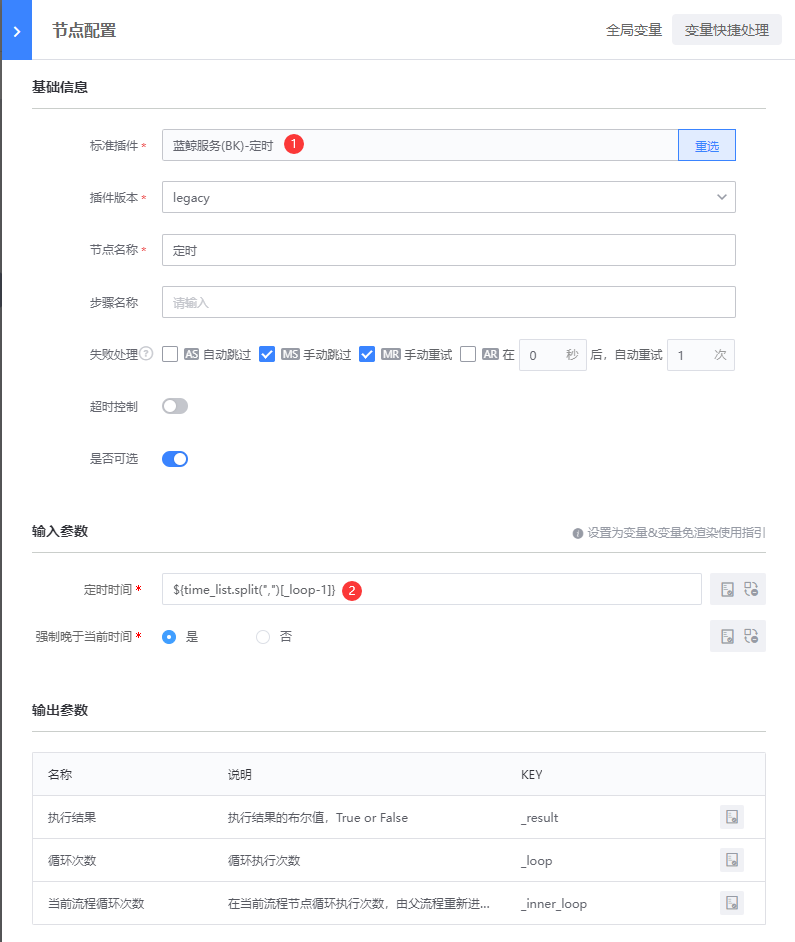Screen dimensions: 795x942
Task: Click variable icon in _loop row
Action: tap(732, 860)
